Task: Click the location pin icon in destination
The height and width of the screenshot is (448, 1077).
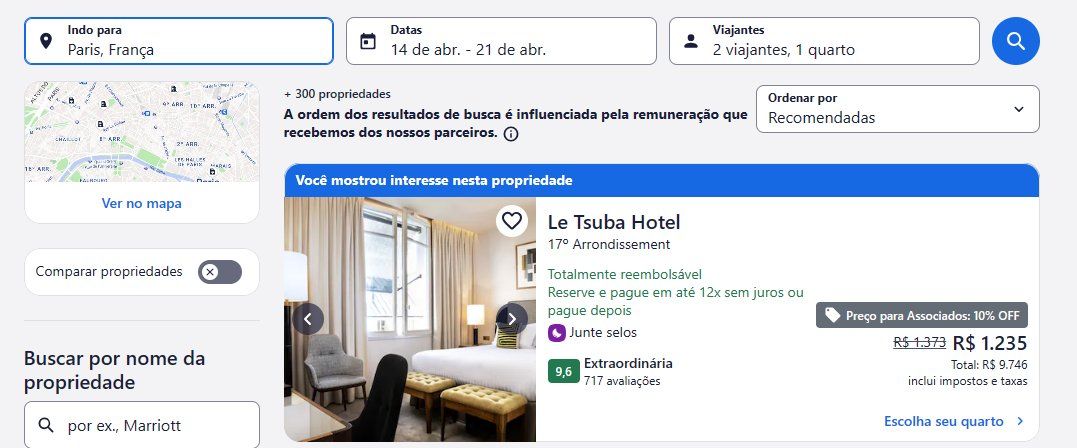Action: click(46, 41)
